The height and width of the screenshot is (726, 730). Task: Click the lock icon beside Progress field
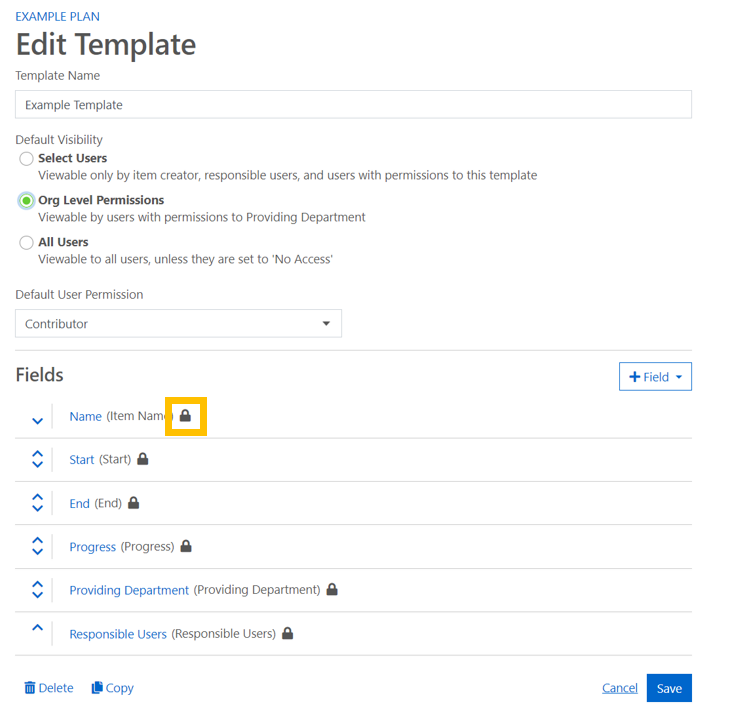point(186,546)
